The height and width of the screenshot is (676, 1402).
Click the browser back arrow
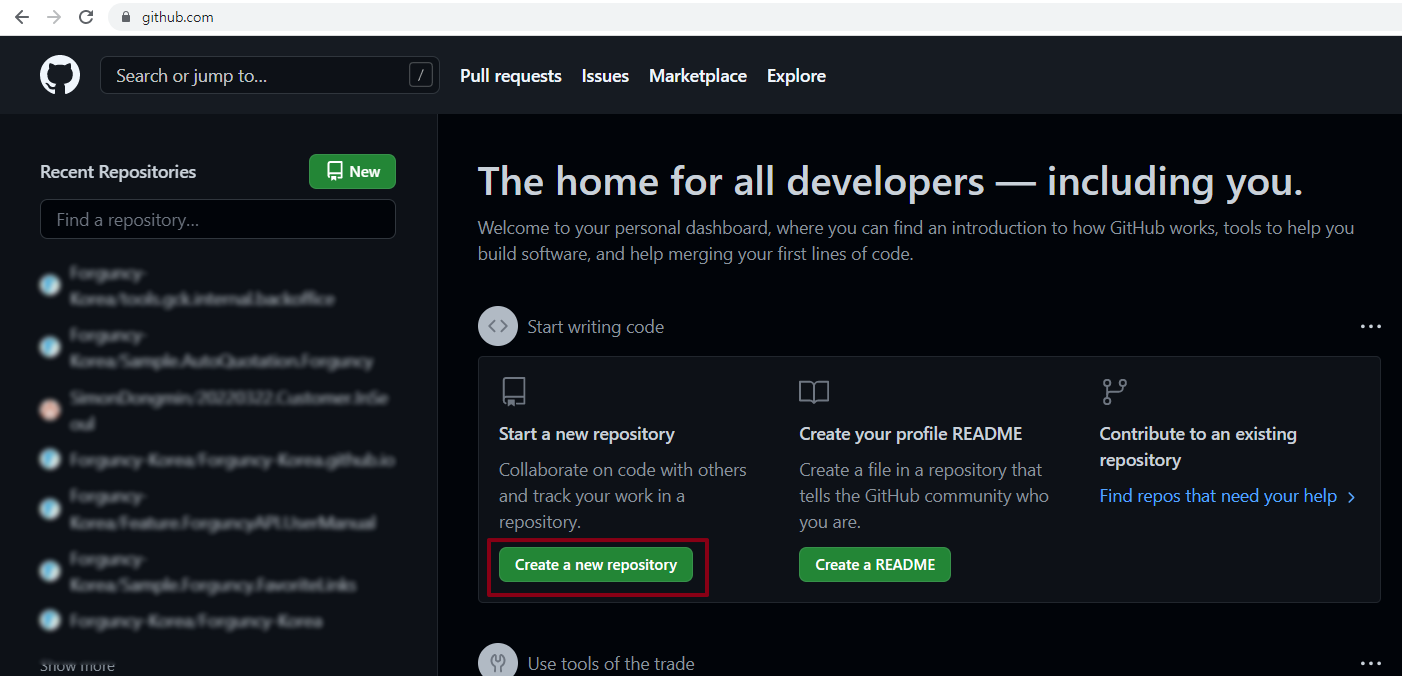(x=22, y=17)
